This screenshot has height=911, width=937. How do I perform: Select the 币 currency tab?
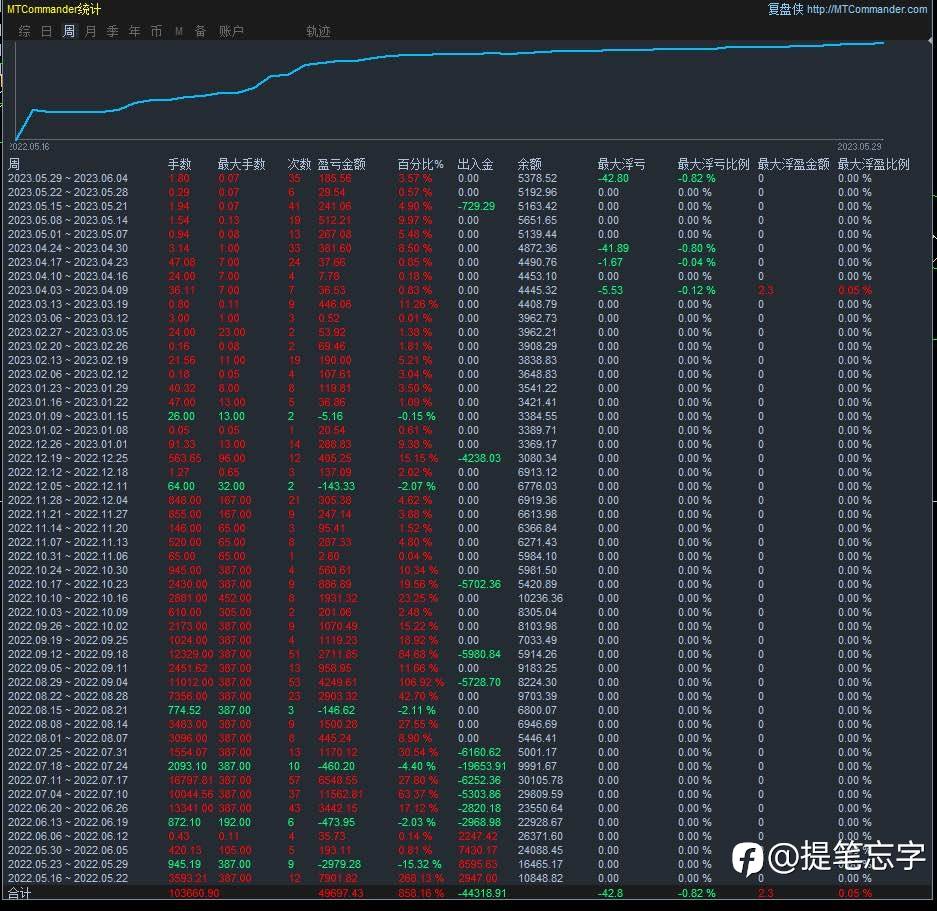click(x=156, y=31)
